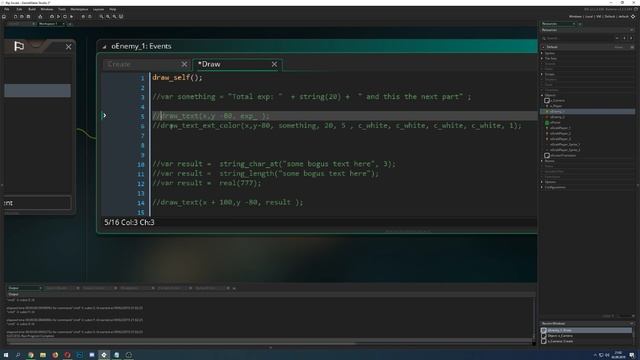Collapse the oEnemy_1: Events window triangle
The width and height of the screenshot is (640, 360).
(104, 47)
